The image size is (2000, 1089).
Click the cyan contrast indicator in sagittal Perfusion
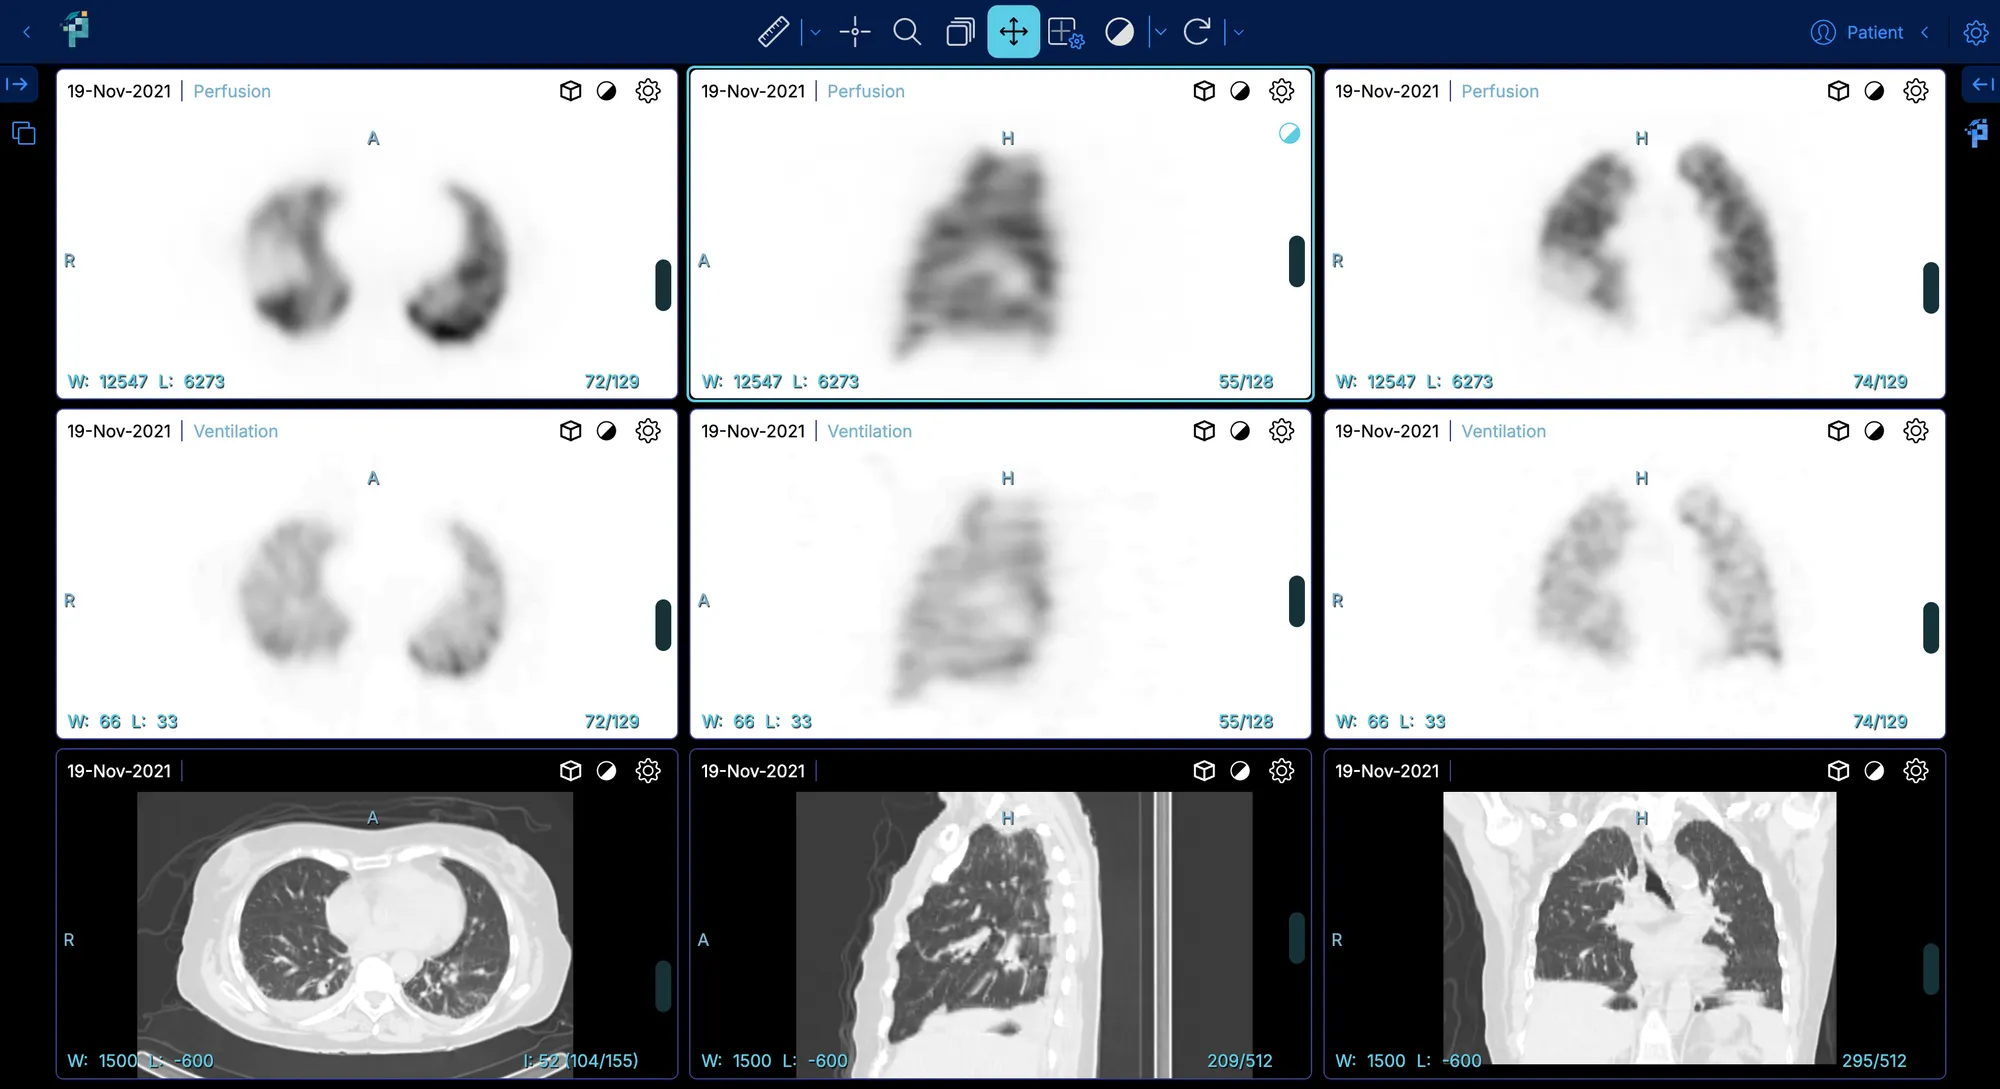click(1290, 133)
